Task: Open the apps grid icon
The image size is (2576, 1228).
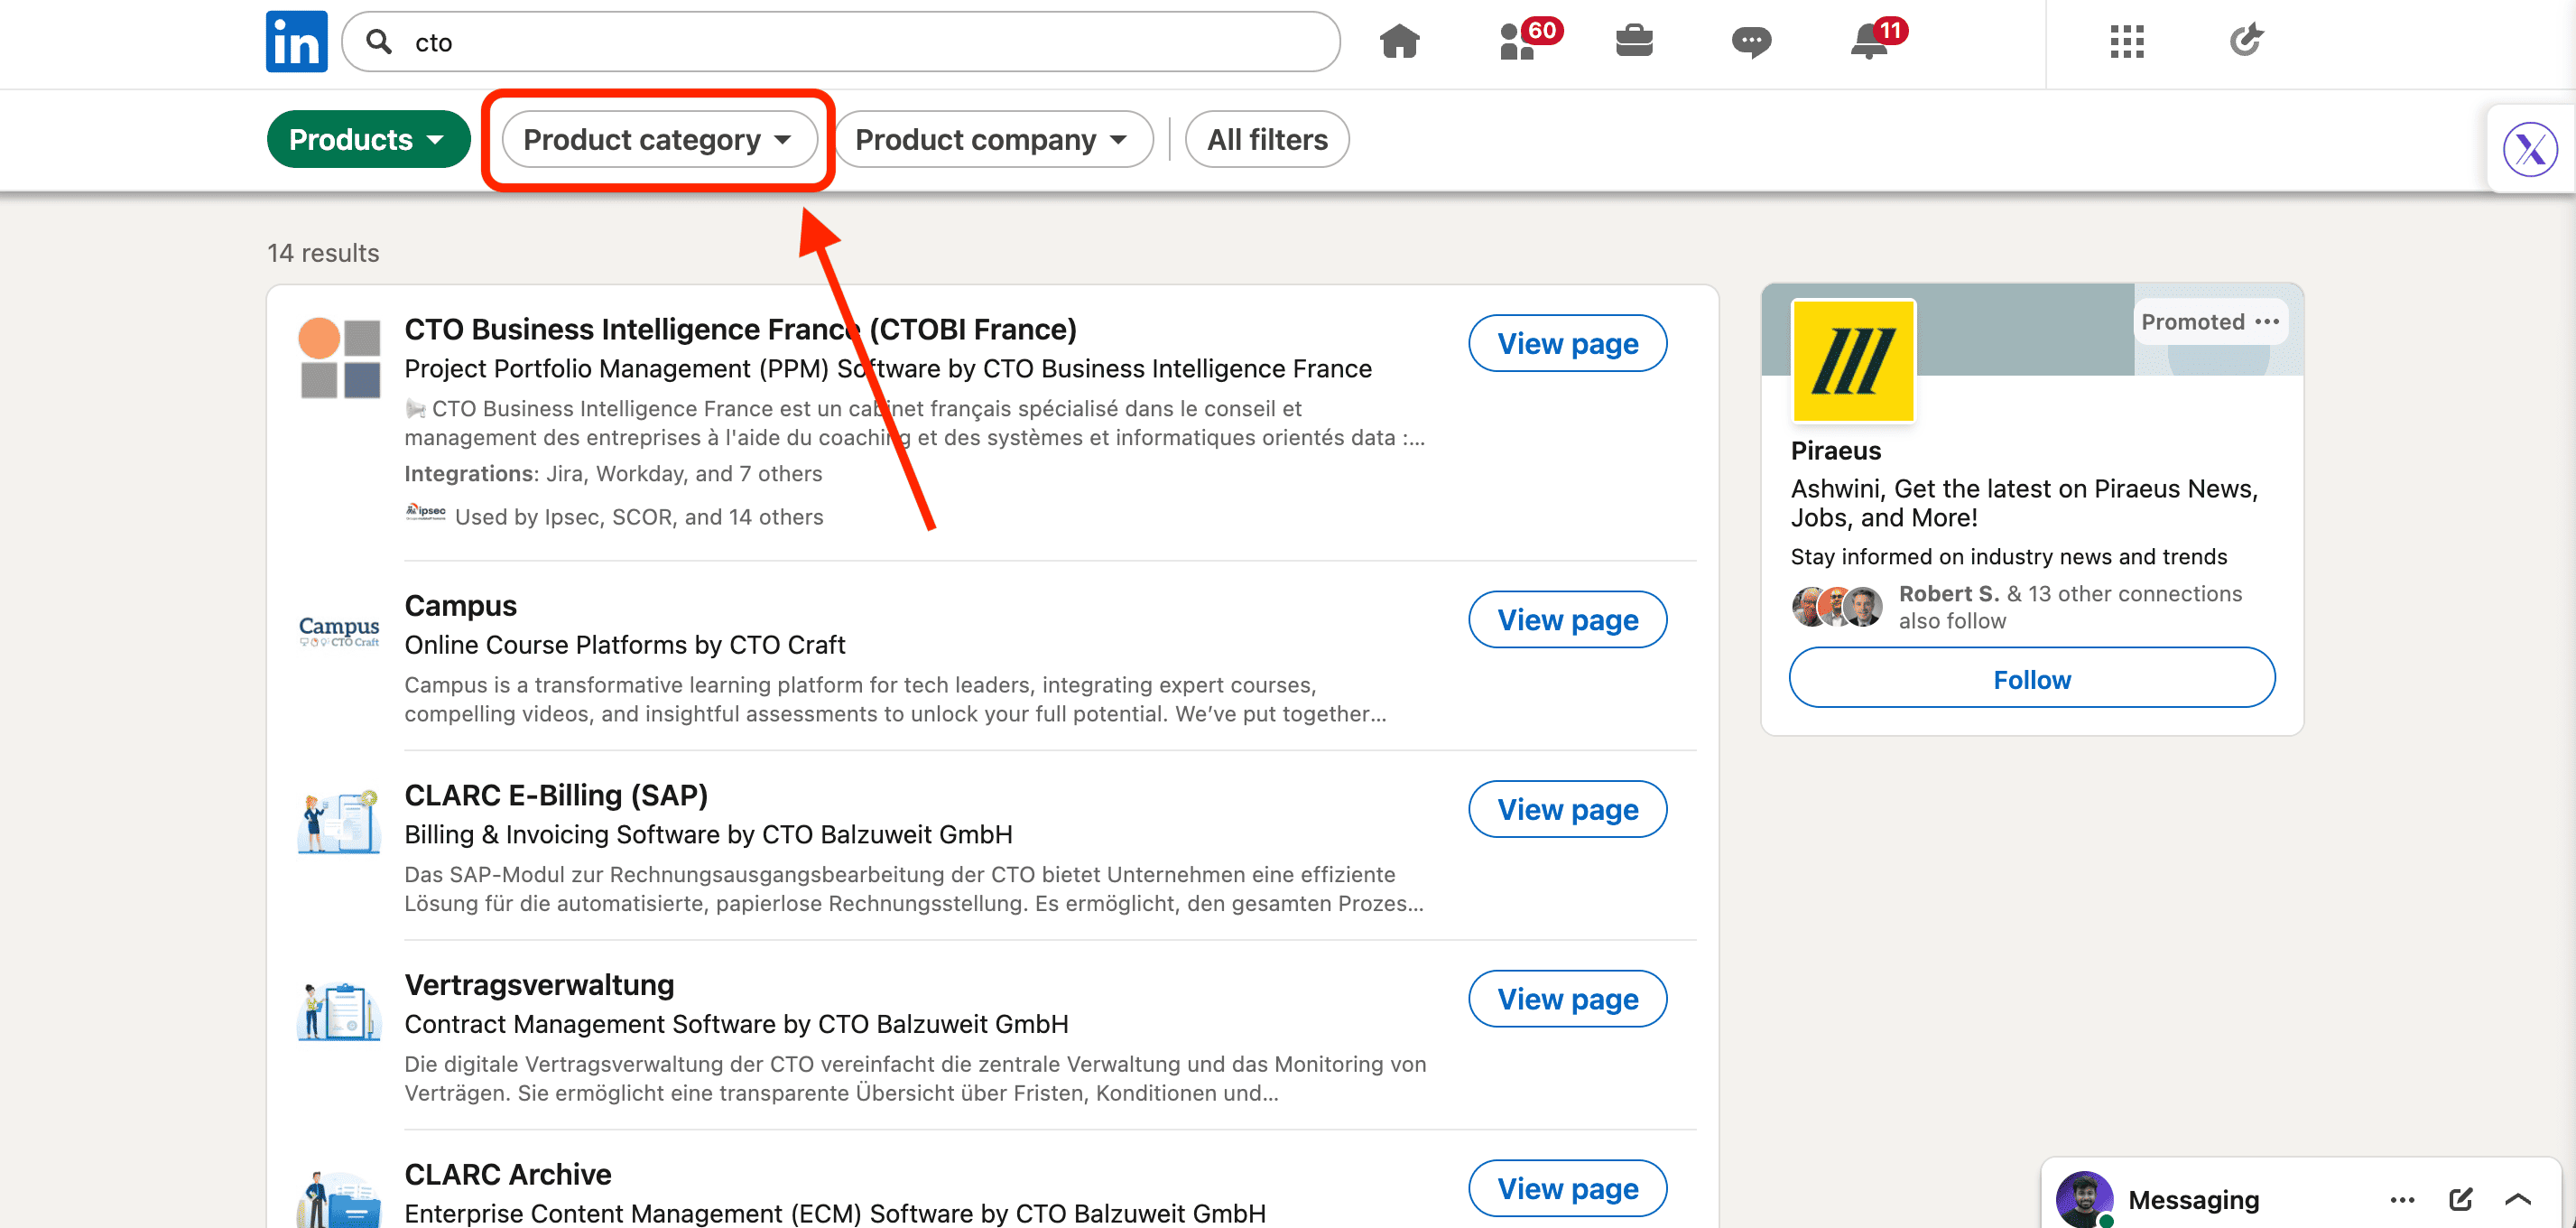Action: click(x=2126, y=42)
